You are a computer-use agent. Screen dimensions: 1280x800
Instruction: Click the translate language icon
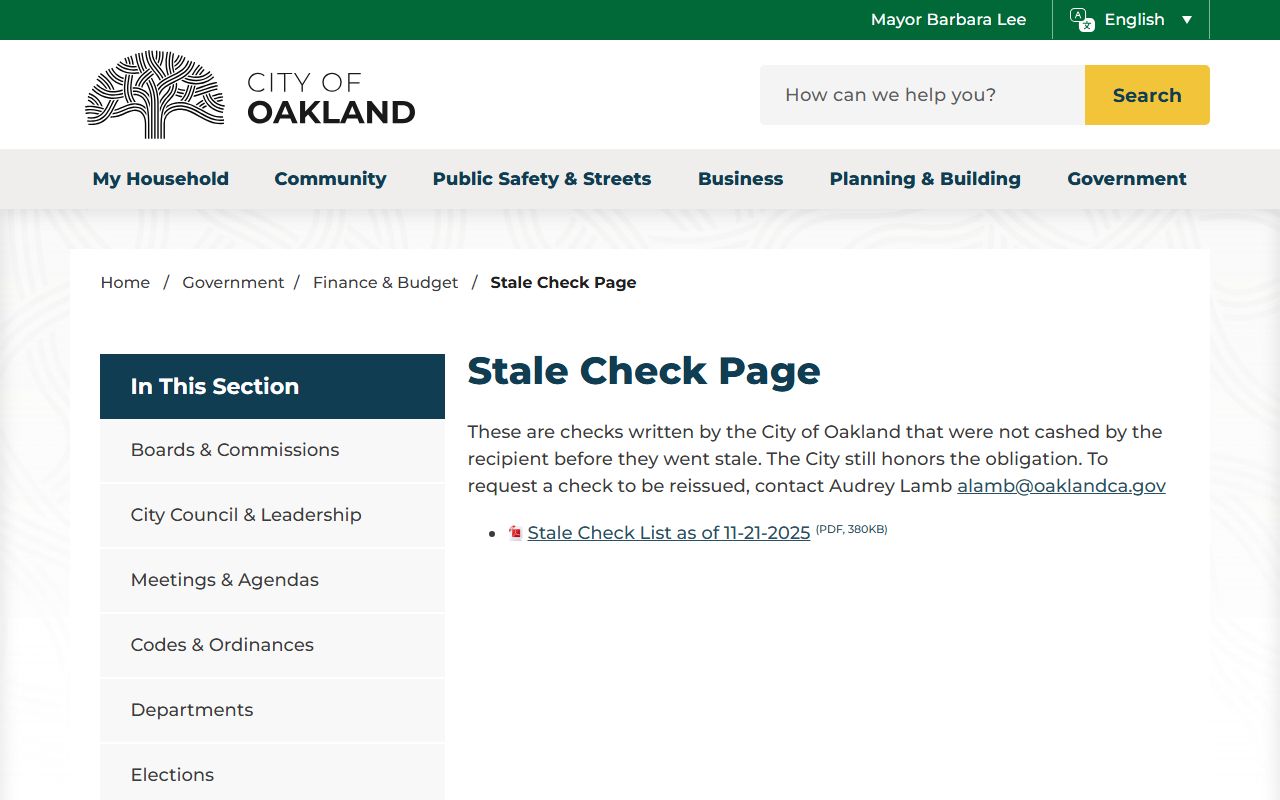click(x=1082, y=20)
